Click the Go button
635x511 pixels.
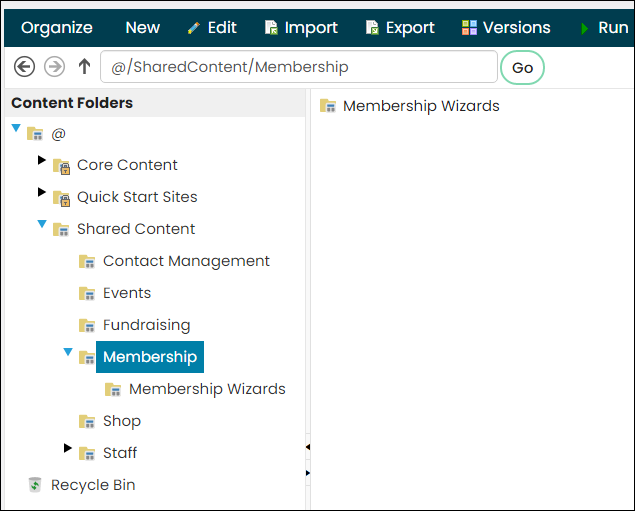(522, 68)
